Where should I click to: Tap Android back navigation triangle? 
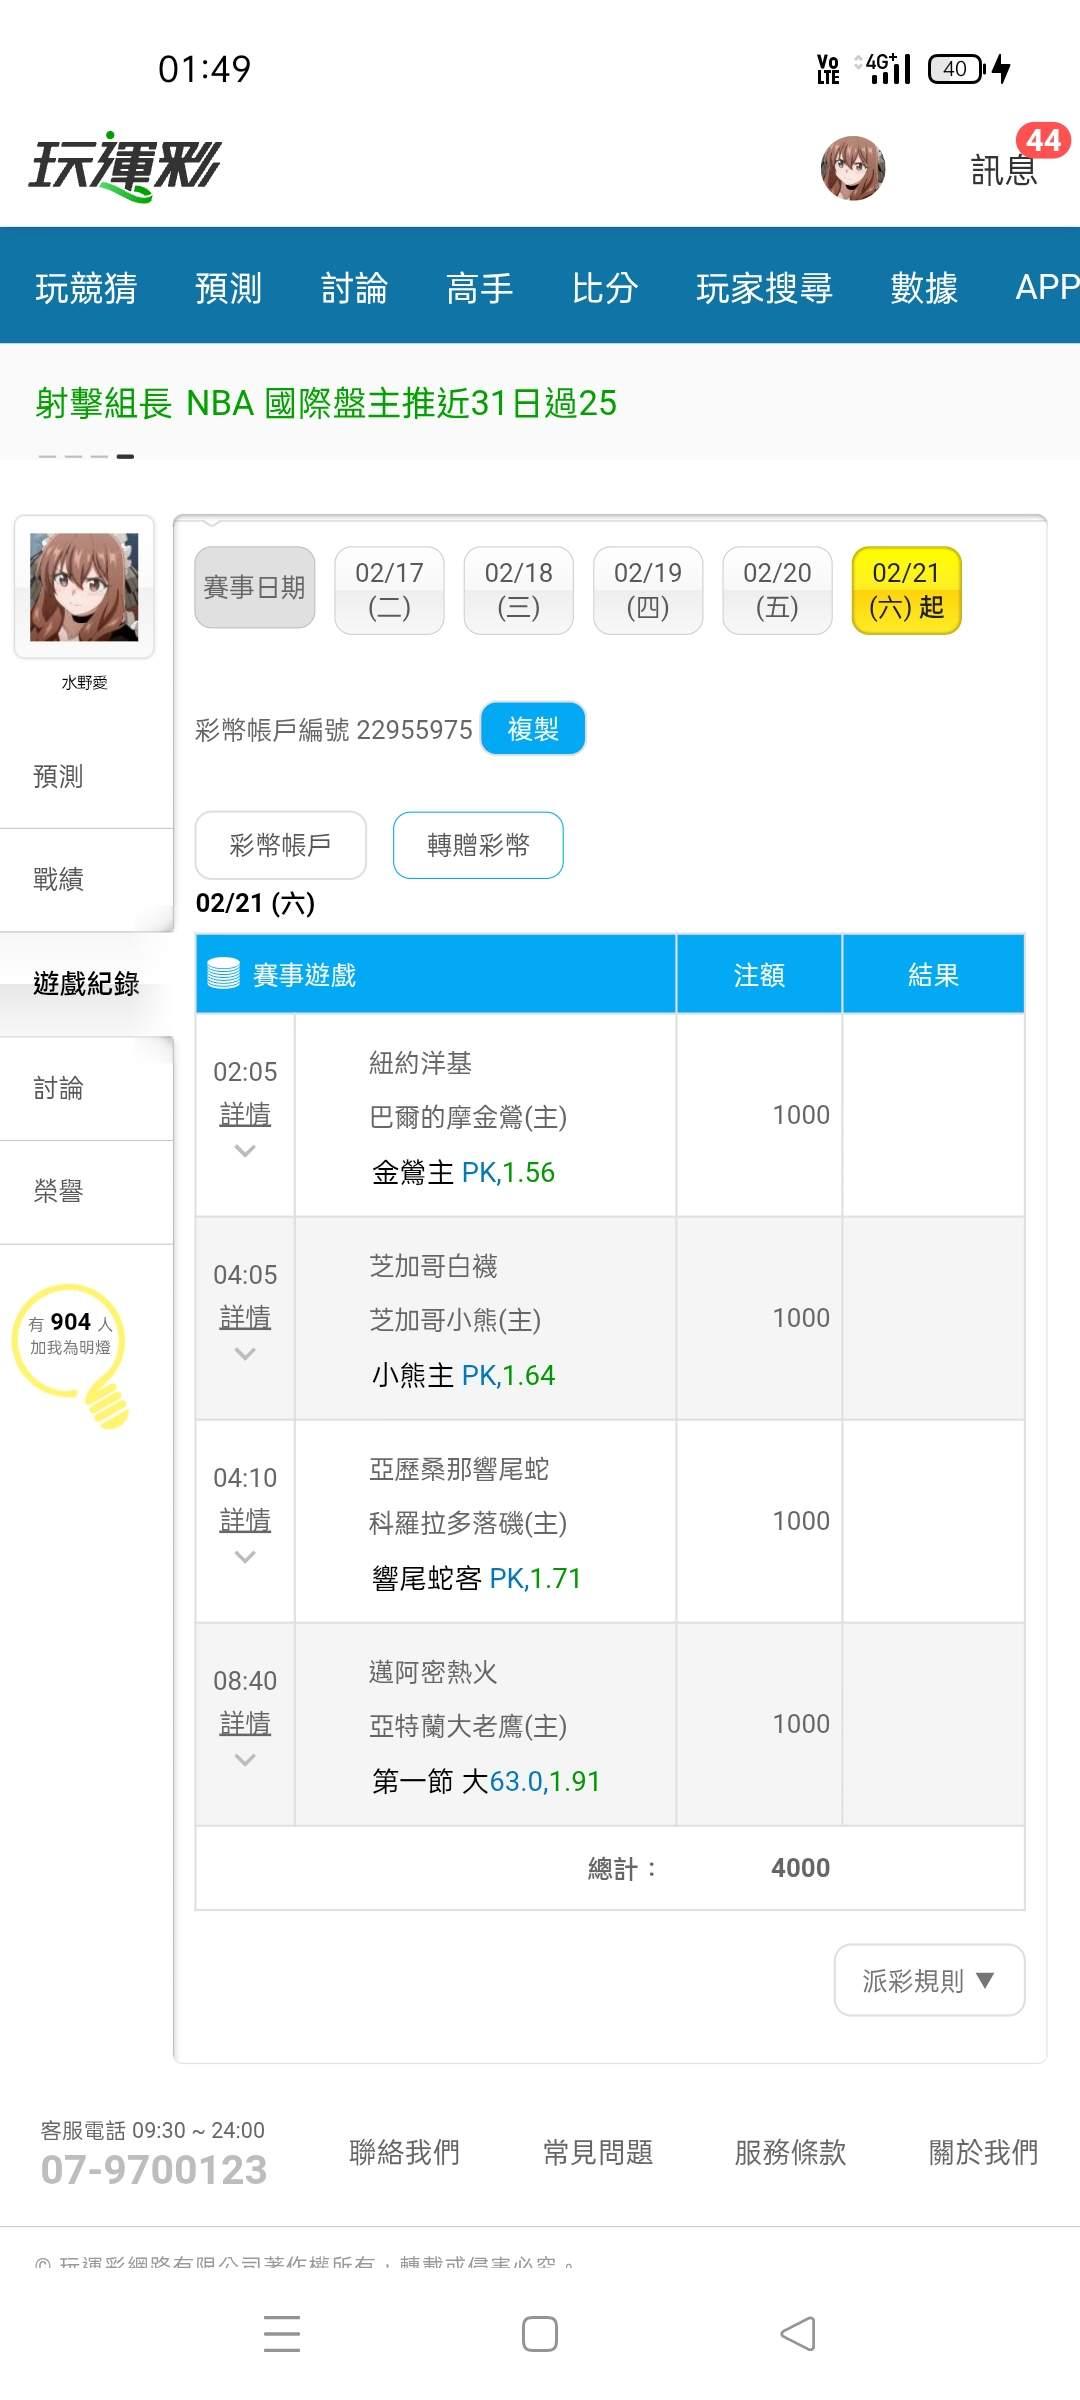click(x=798, y=2333)
